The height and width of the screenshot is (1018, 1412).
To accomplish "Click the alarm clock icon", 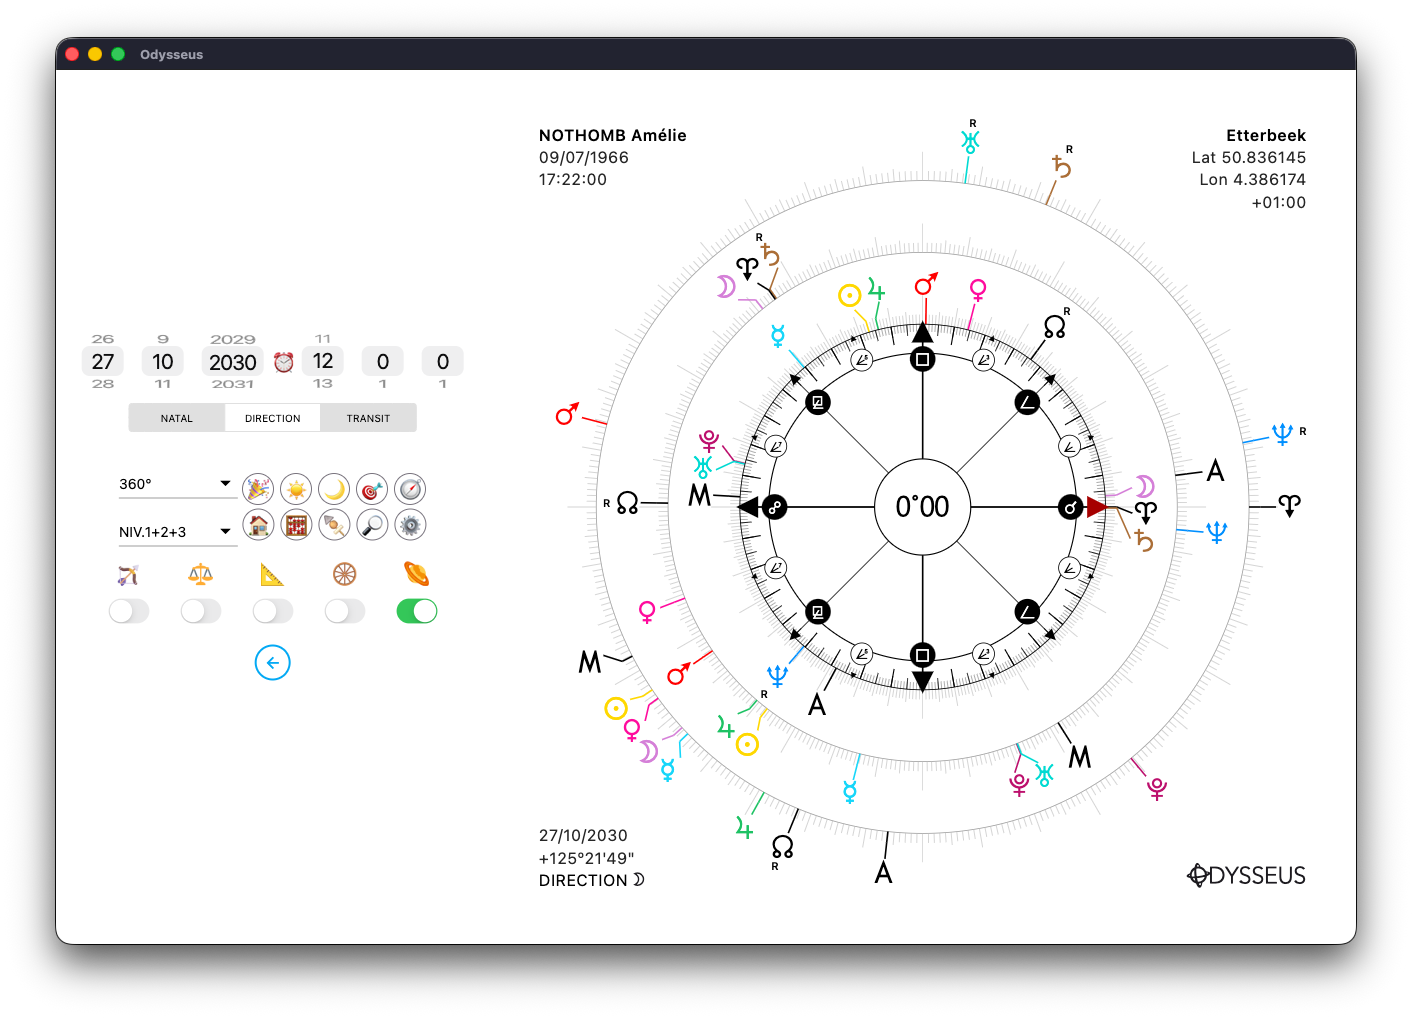I will (284, 362).
